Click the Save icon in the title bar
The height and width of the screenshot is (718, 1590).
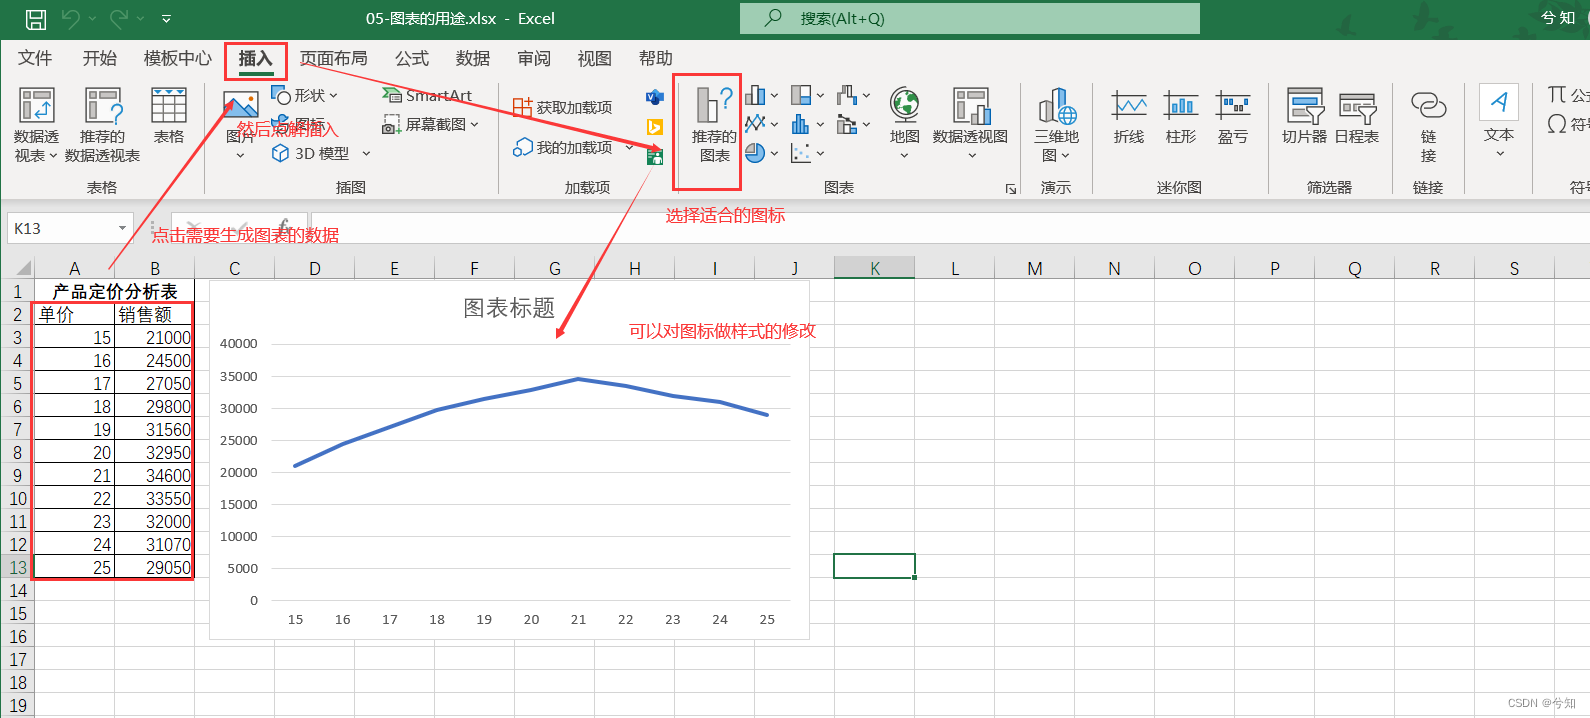35,18
